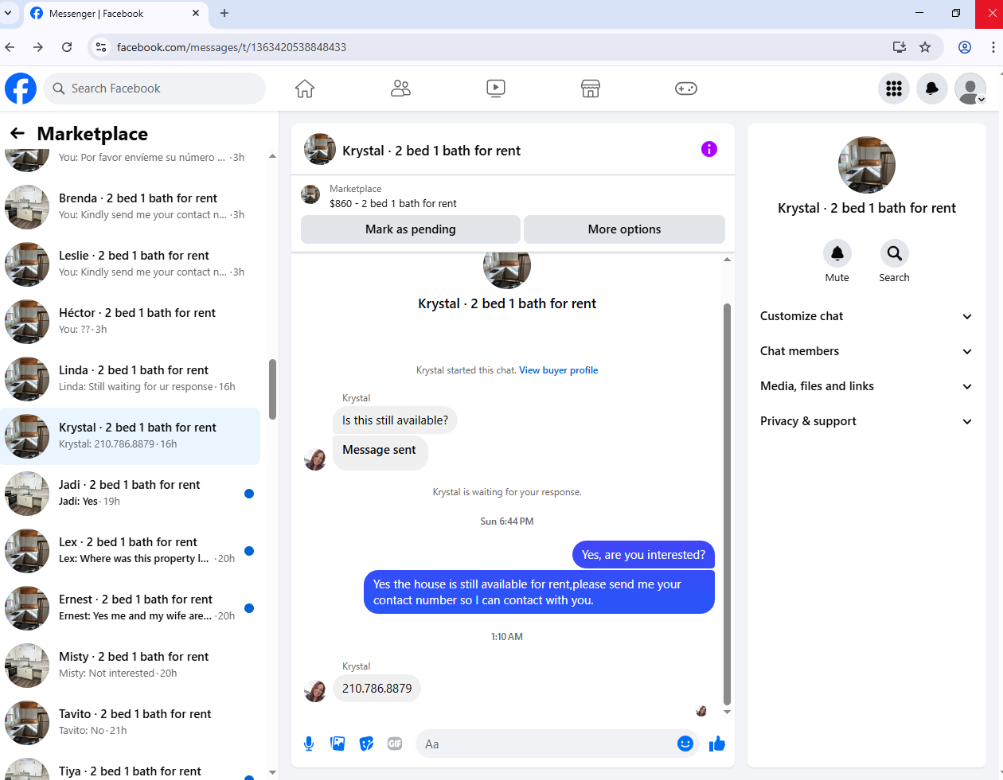
Task: Open a new browser tab
Action: (224, 13)
